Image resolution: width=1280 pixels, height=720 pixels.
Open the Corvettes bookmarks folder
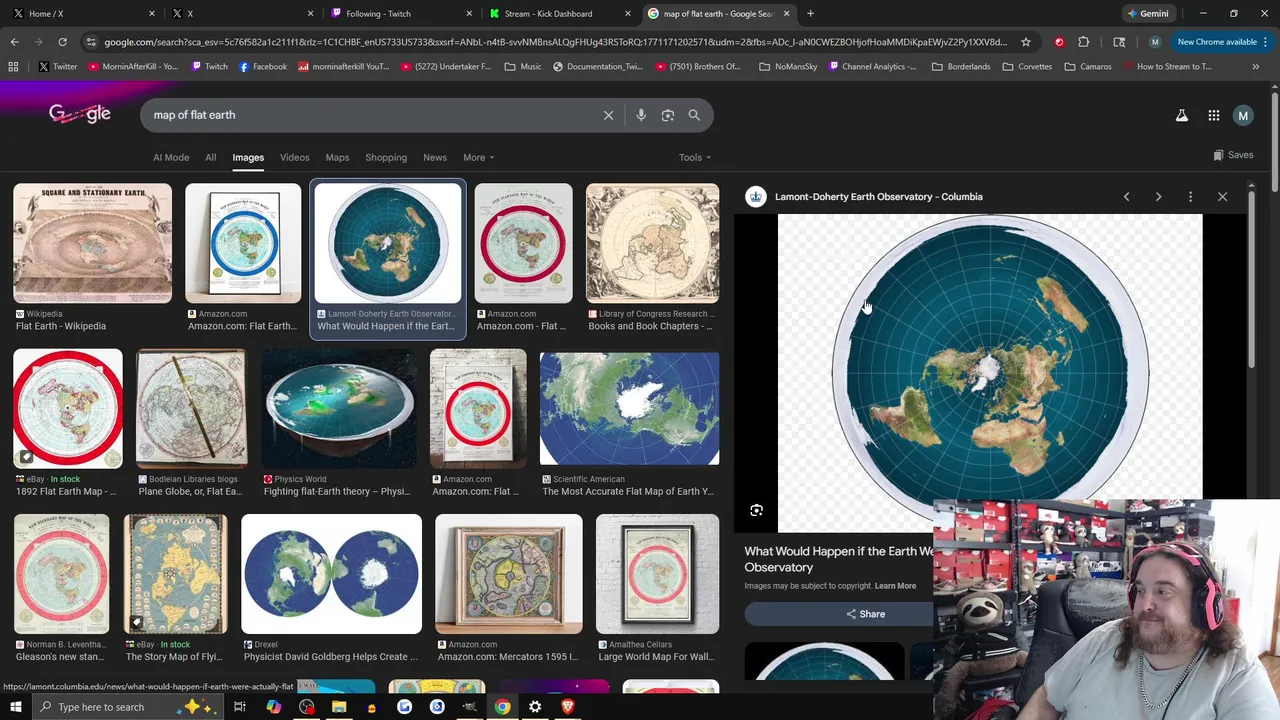[1027, 66]
